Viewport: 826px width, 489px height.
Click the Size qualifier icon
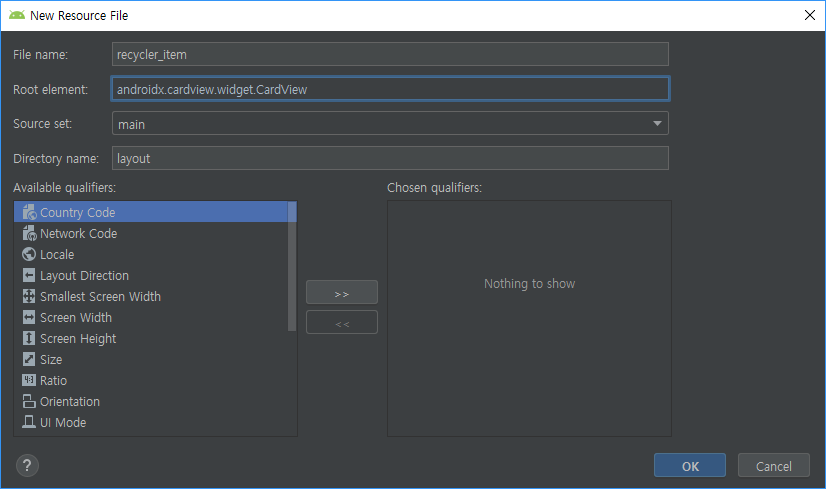click(29, 359)
